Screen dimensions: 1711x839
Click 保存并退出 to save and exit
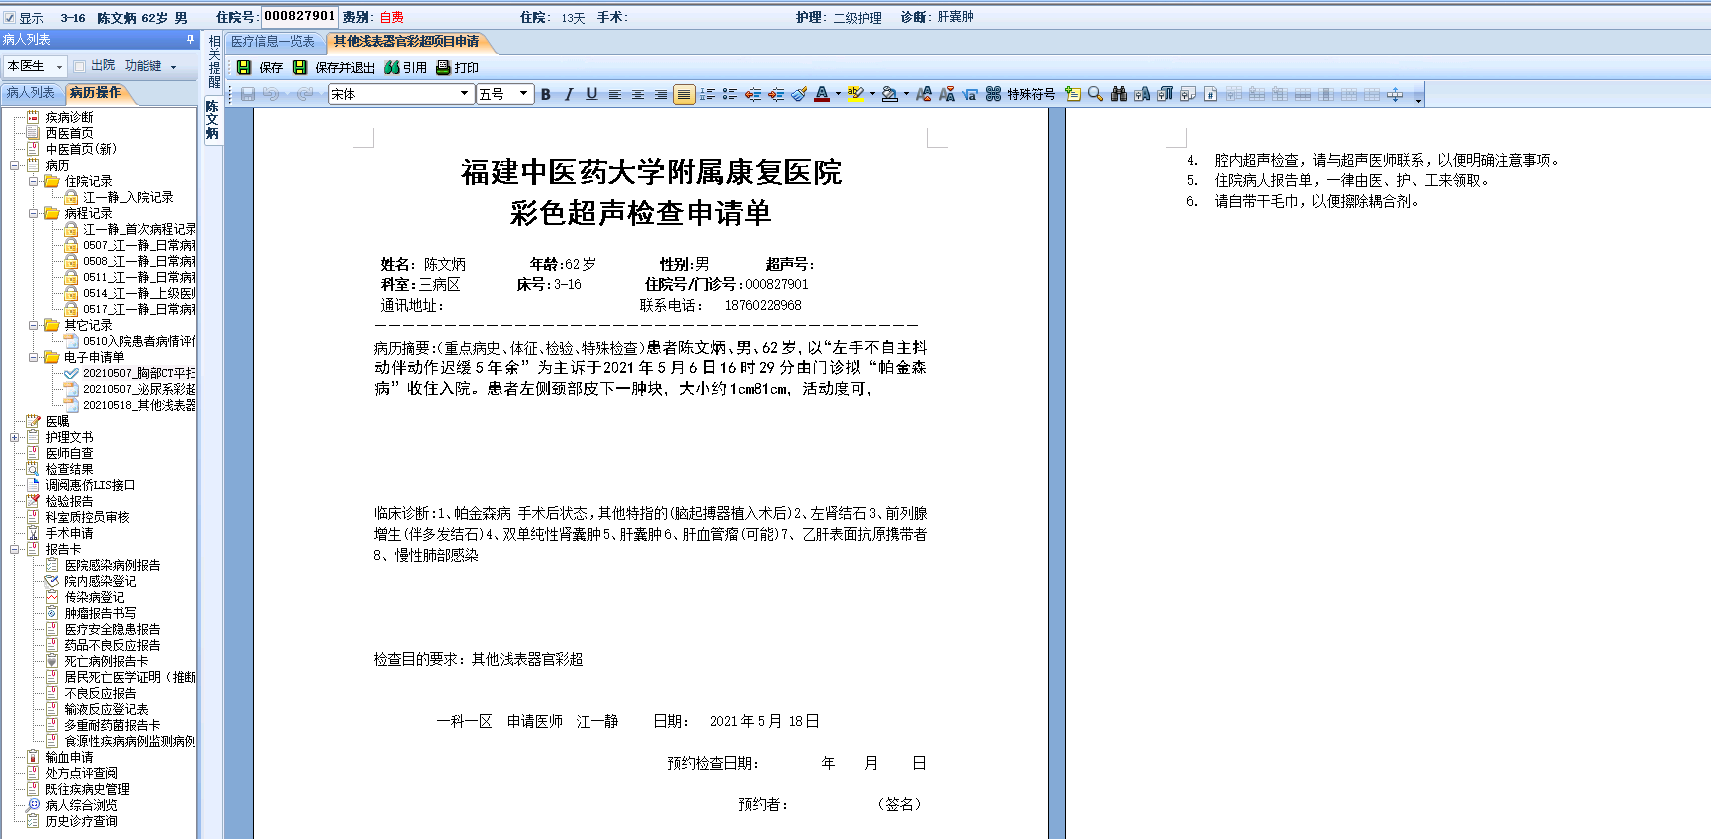point(333,67)
